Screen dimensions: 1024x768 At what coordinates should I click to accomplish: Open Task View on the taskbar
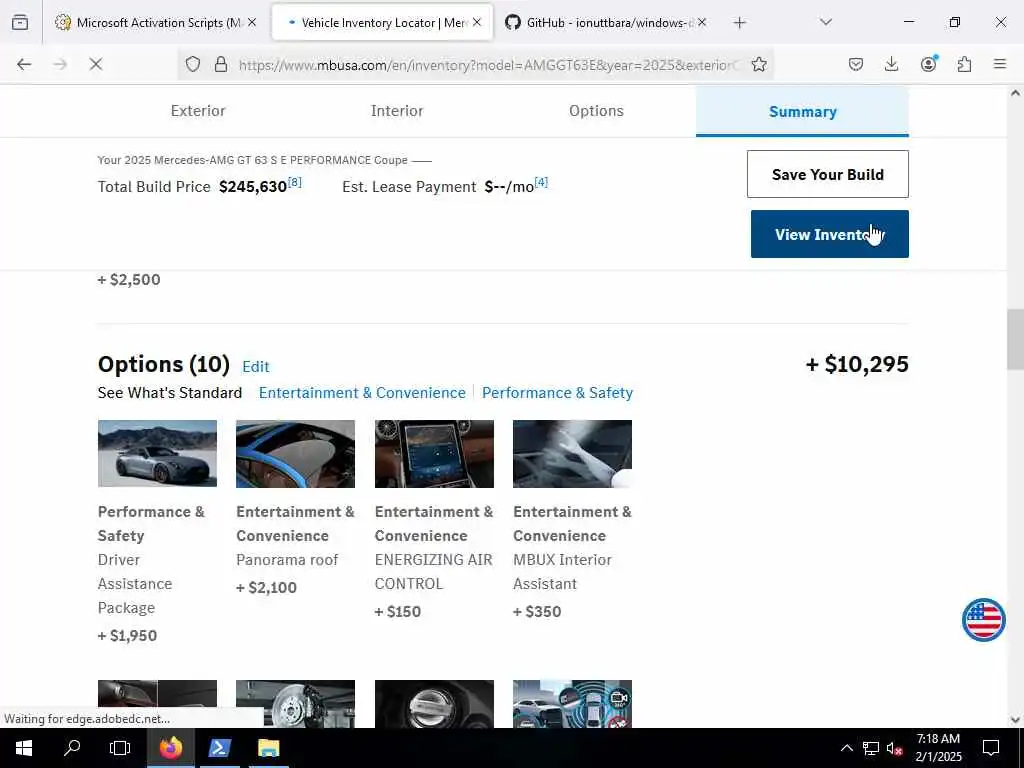coord(120,748)
